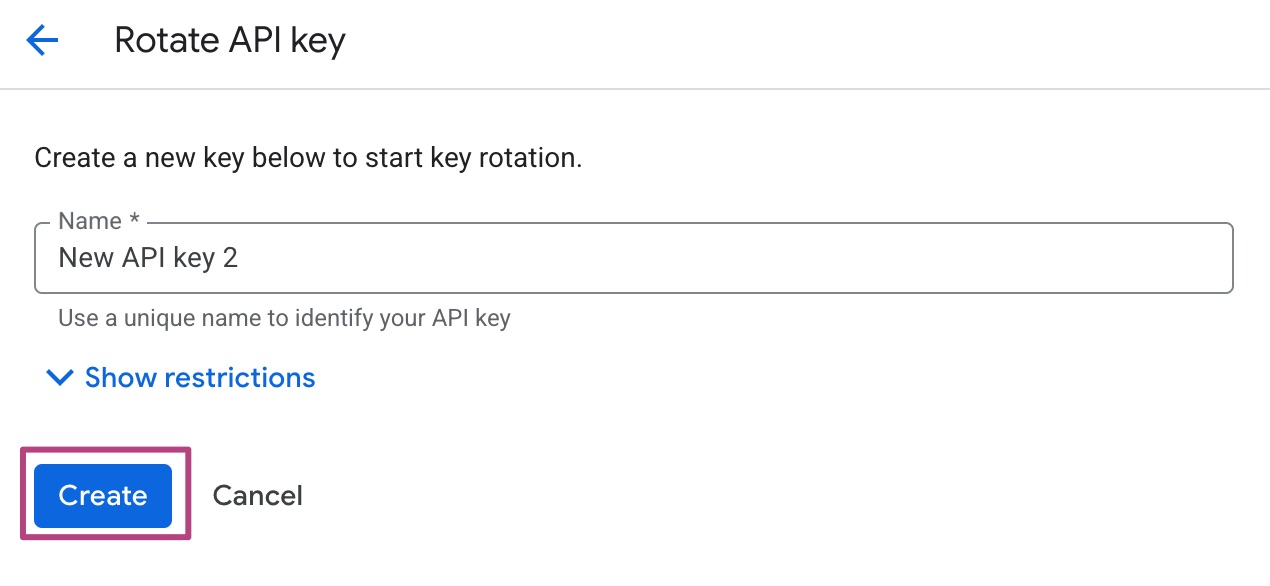Click the "Rotate API key" page title

tap(229, 41)
